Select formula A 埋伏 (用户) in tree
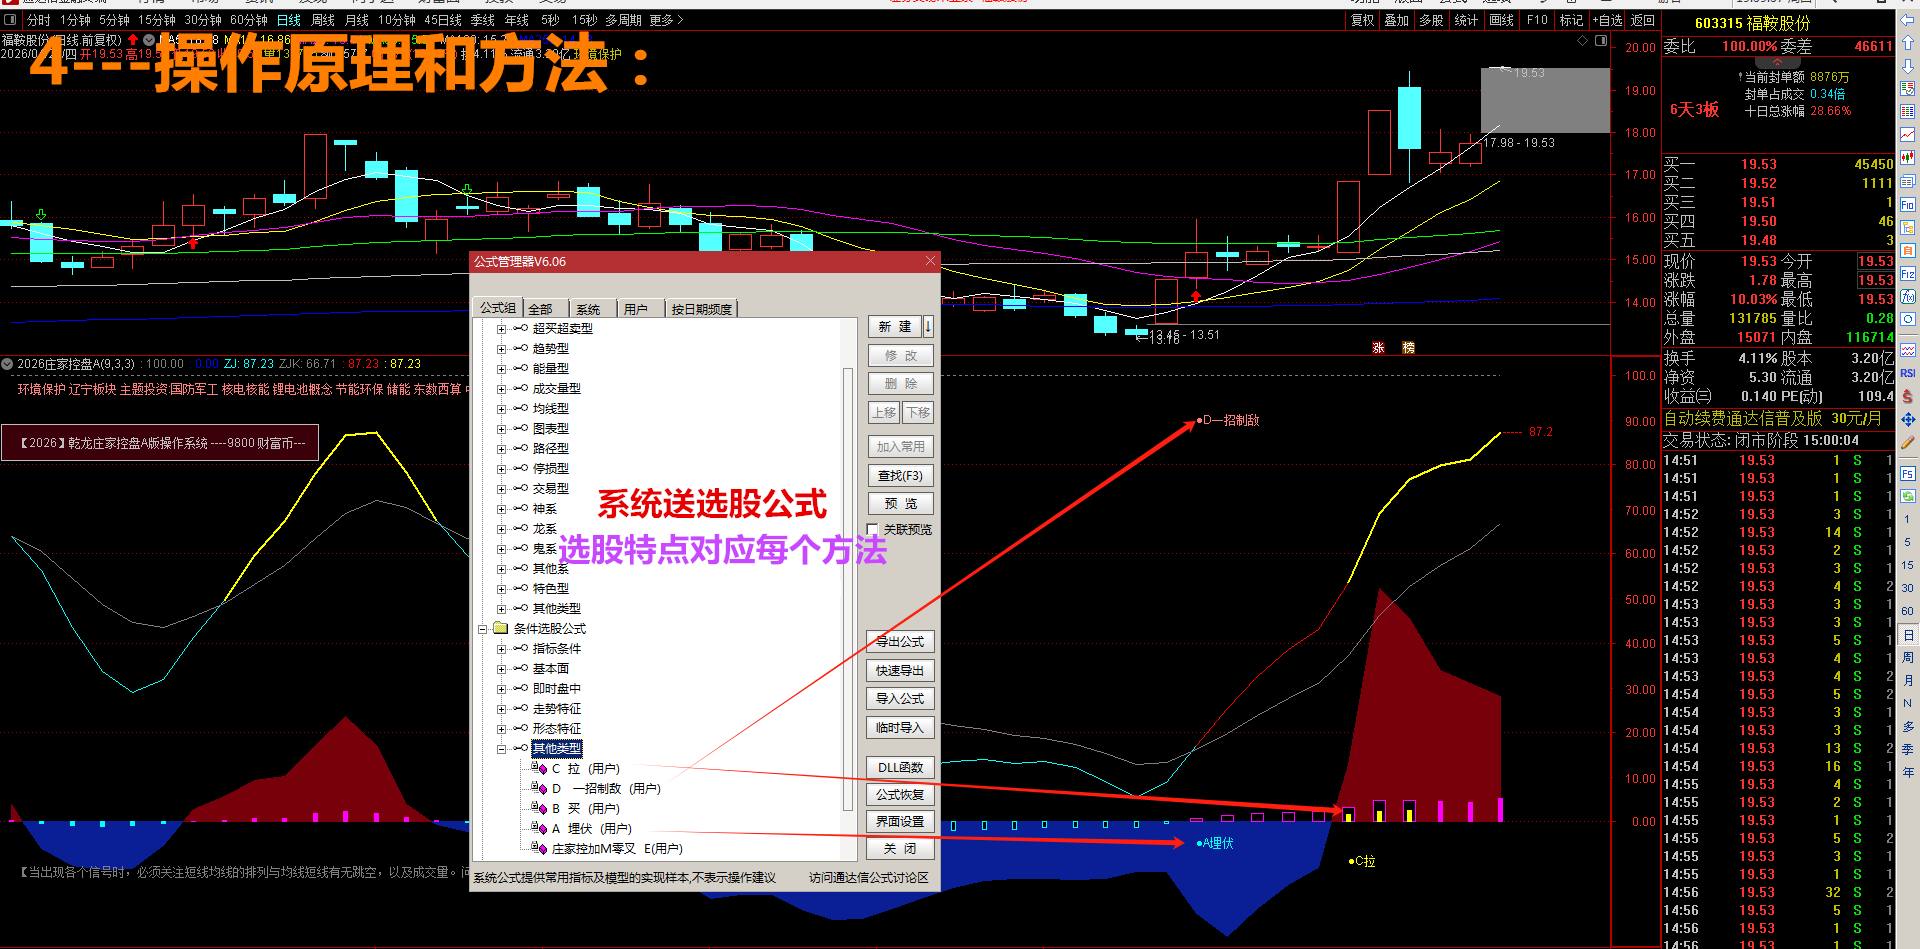This screenshot has width=1920, height=949. (x=592, y=829)
